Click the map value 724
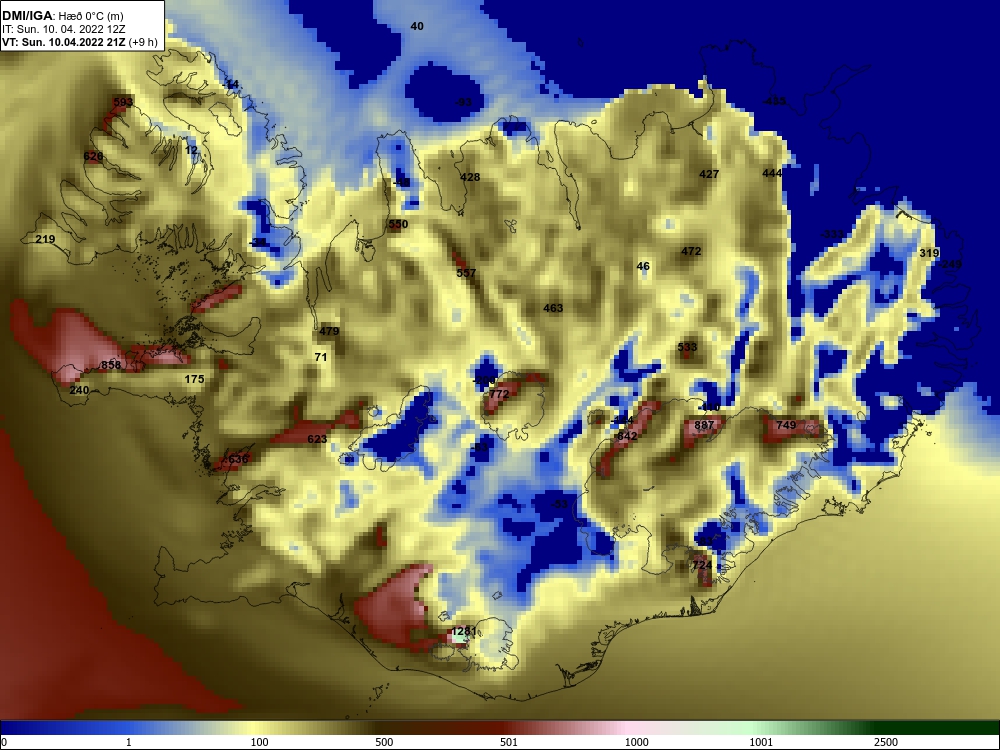1000x750 pixels. 702,565
